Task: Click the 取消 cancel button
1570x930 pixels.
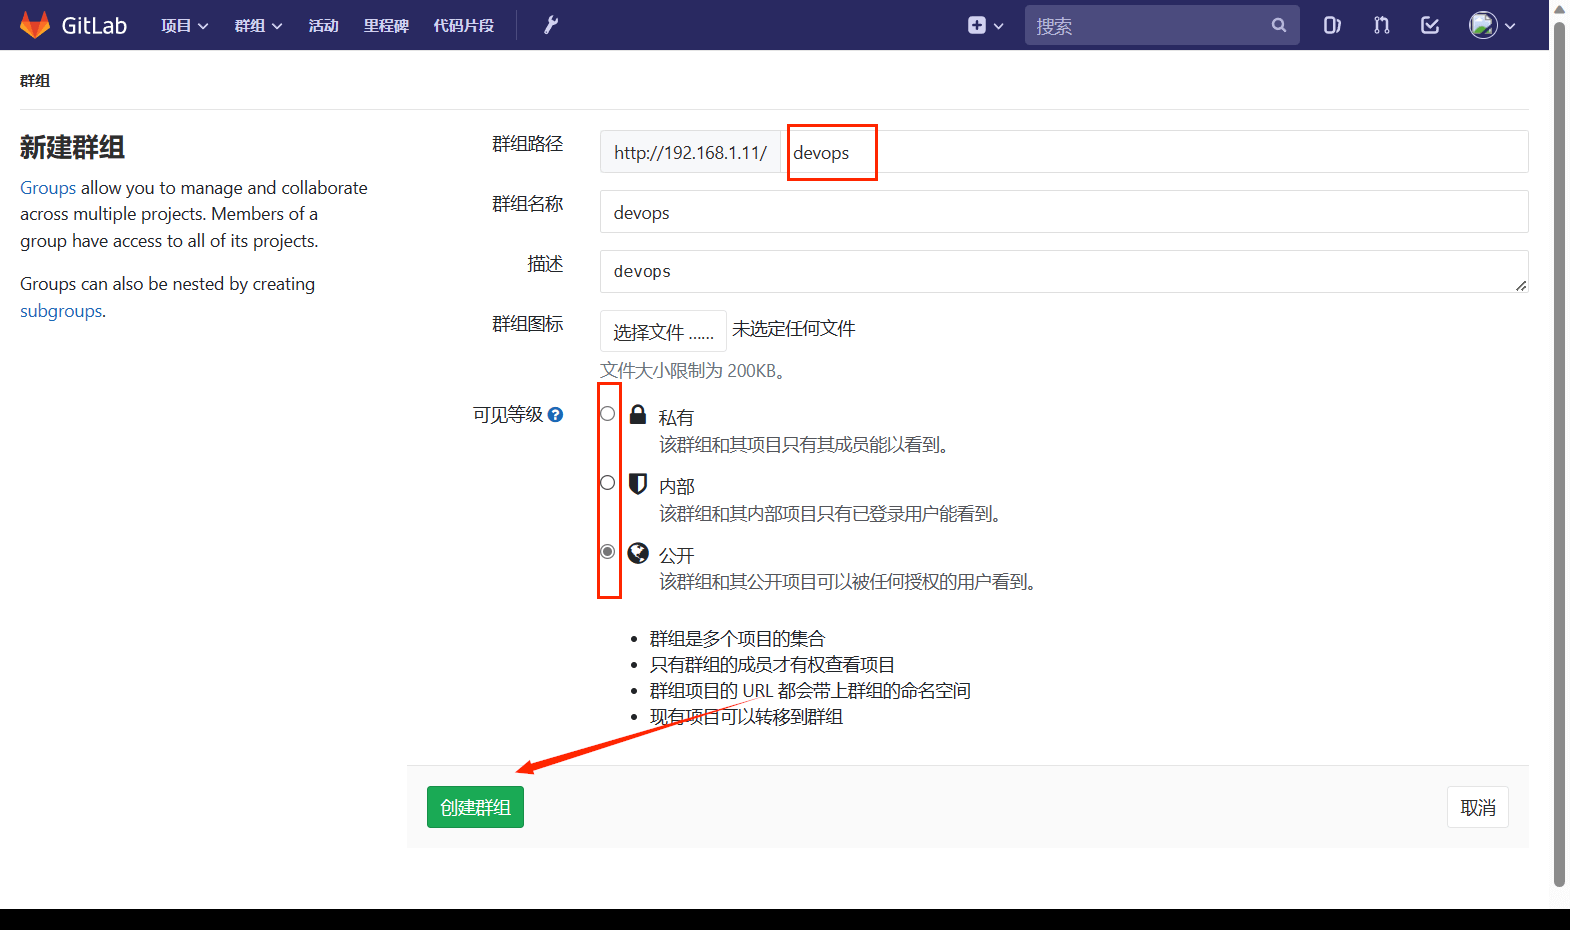Action: 1478,807
